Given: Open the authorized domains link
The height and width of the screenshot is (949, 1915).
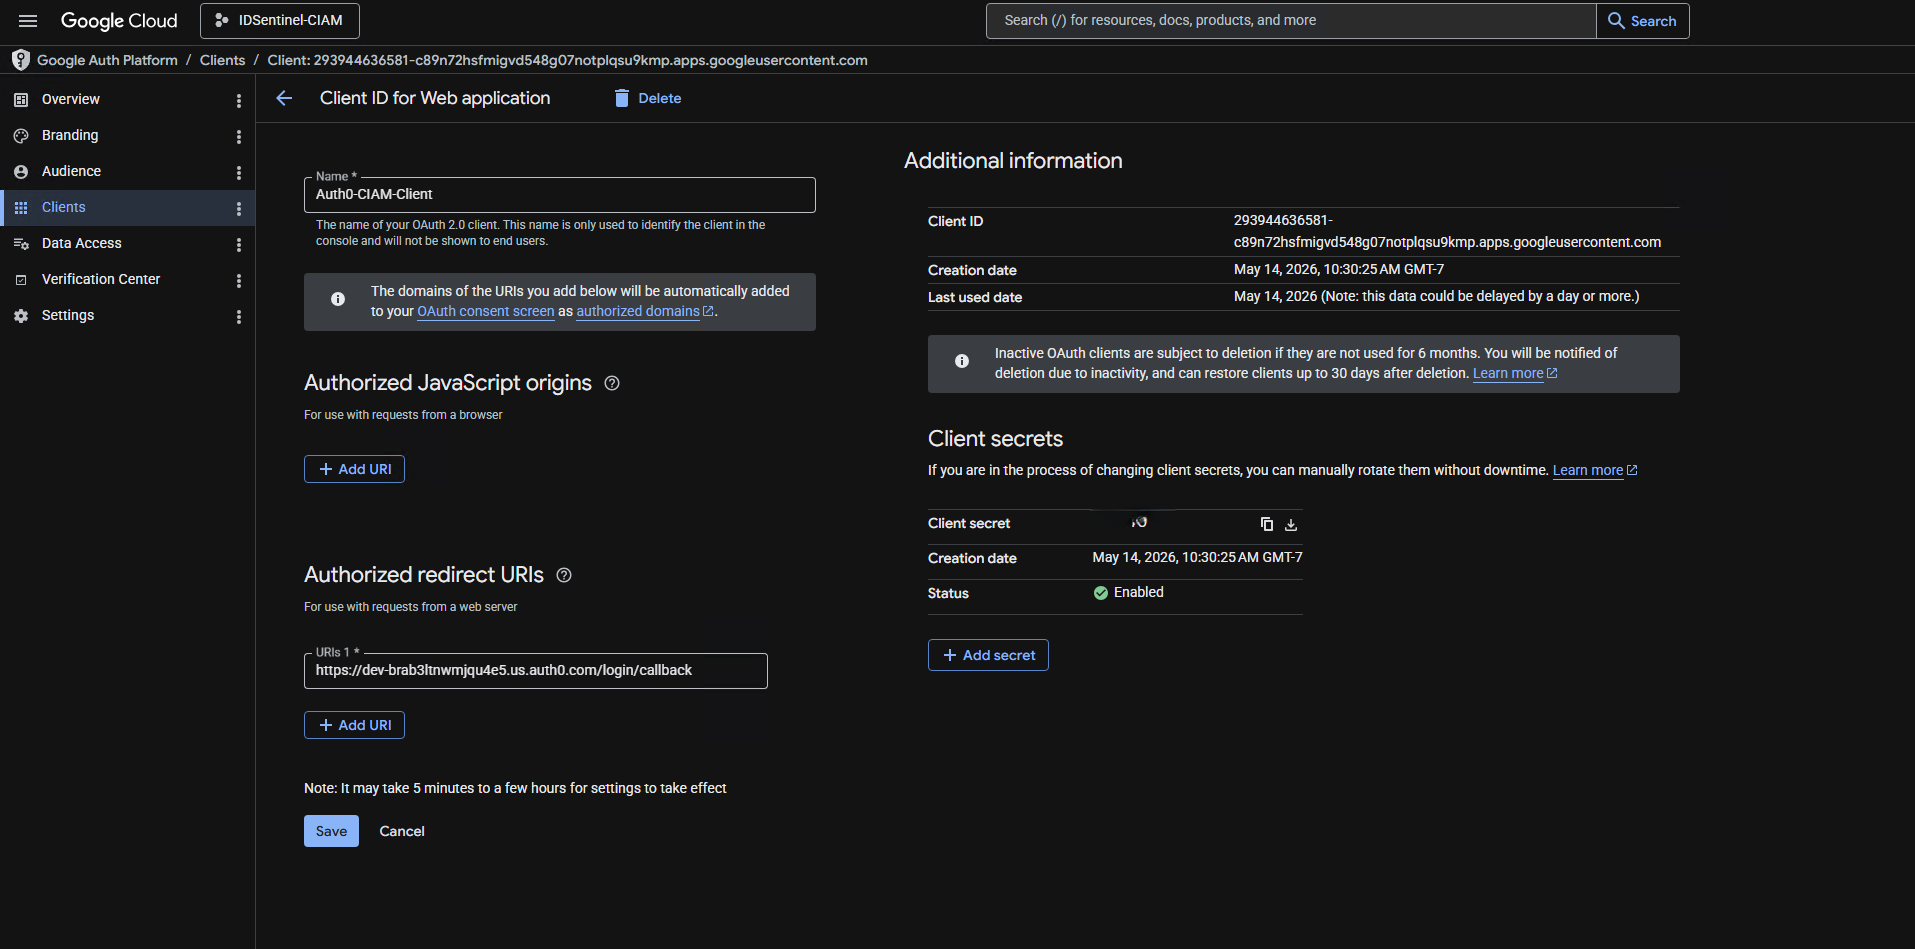Looking at the screenshot, I should point(645,311).
